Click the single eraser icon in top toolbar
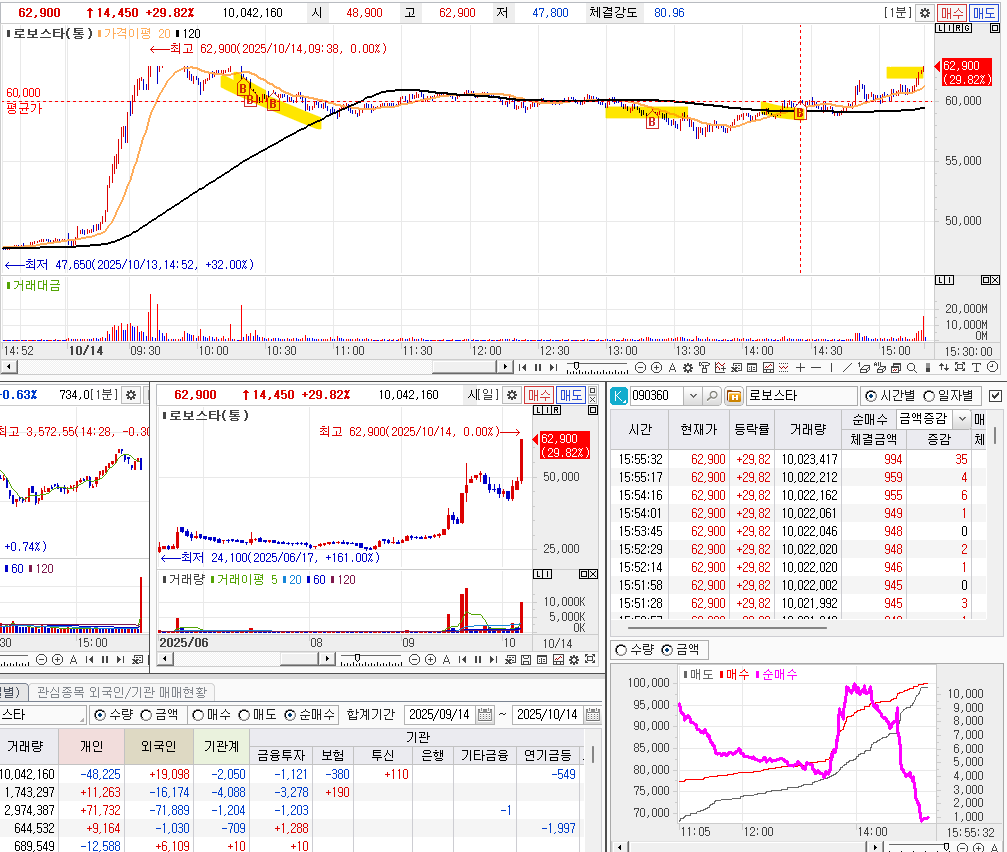 864,367
